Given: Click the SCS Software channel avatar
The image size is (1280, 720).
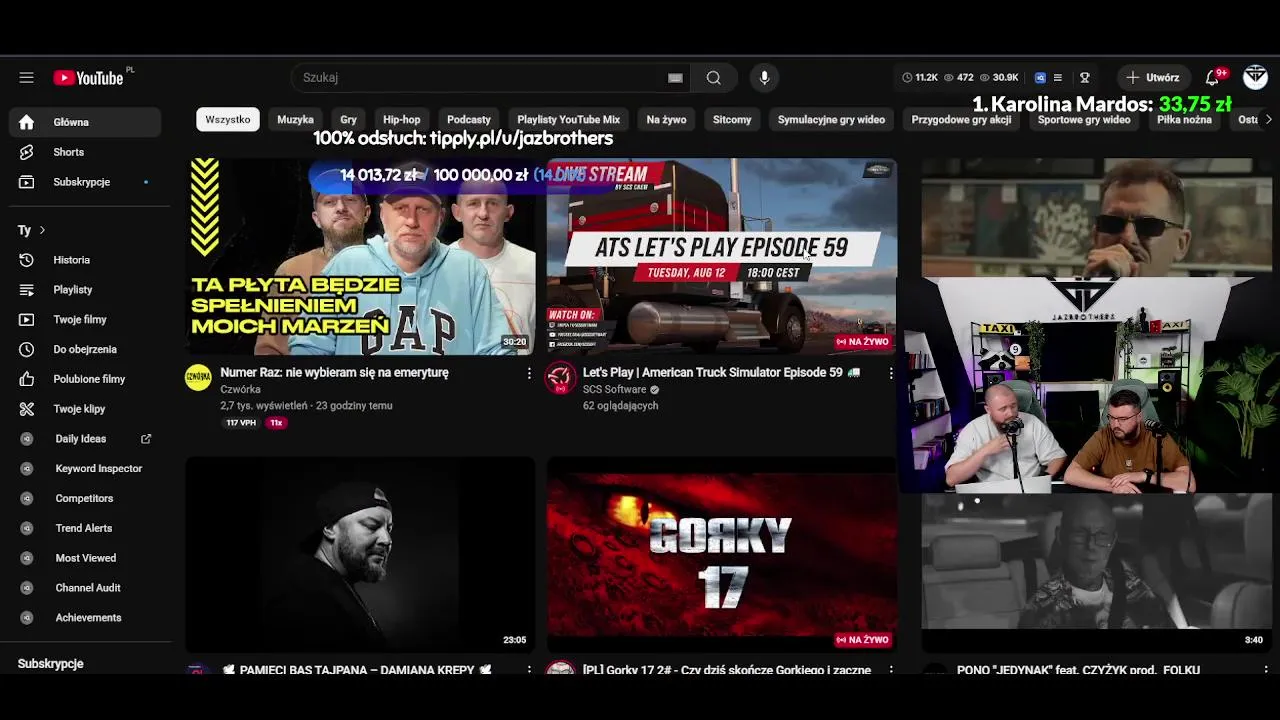Looking at the screenshot, I should pos(560,377).
